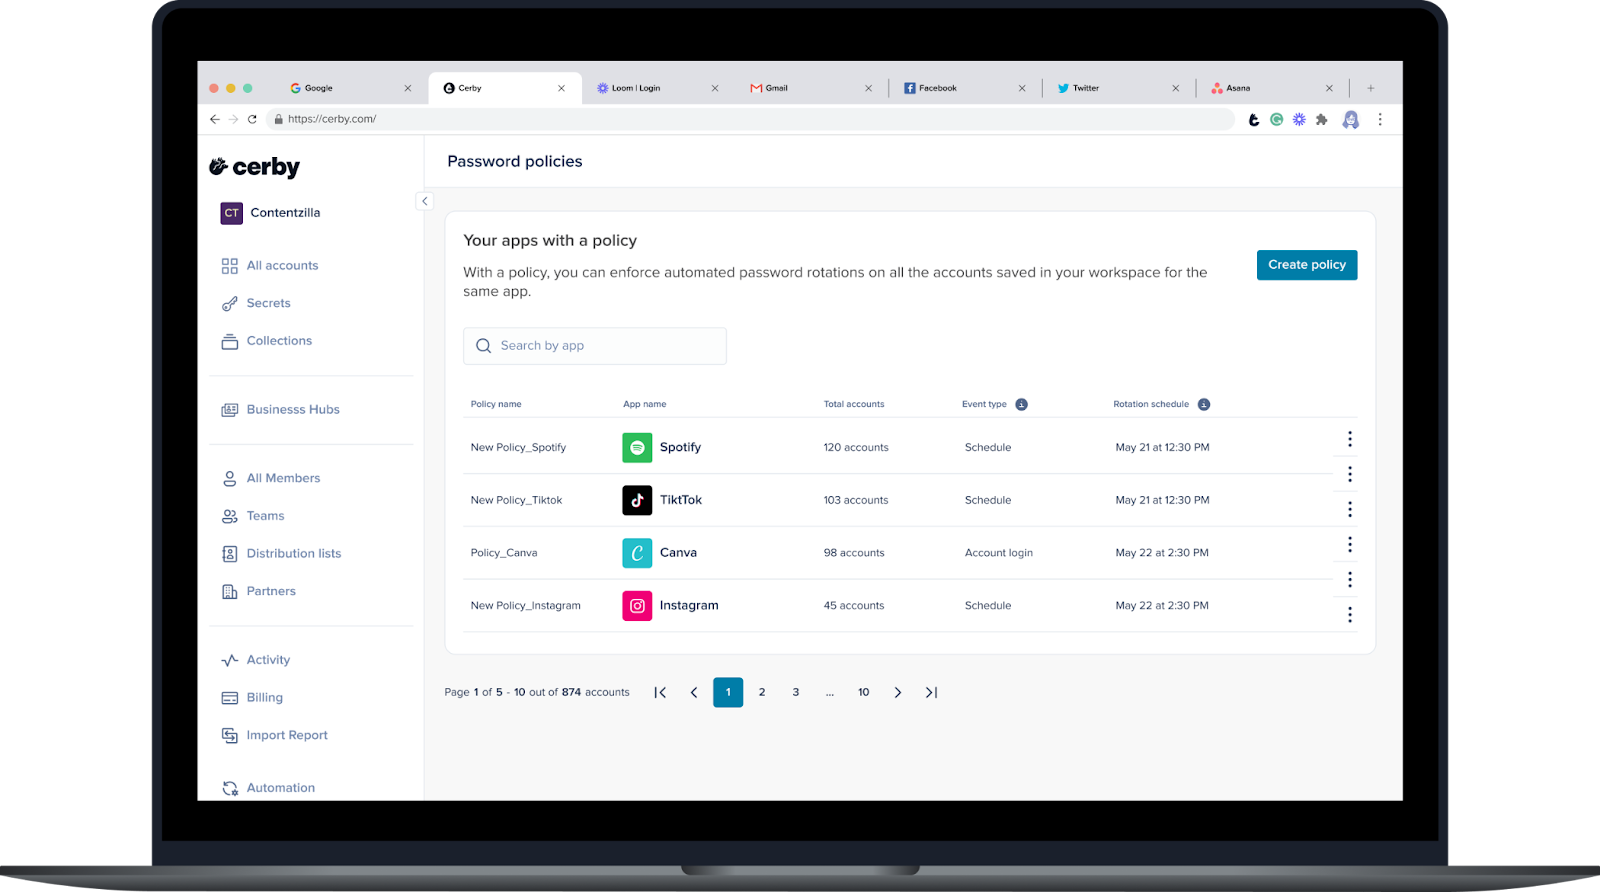The width and height of the screenshot is (1600, 892).
Task: Select the Policy_Canva policy name
Action: pyautogui.click(x=504, y=553)
